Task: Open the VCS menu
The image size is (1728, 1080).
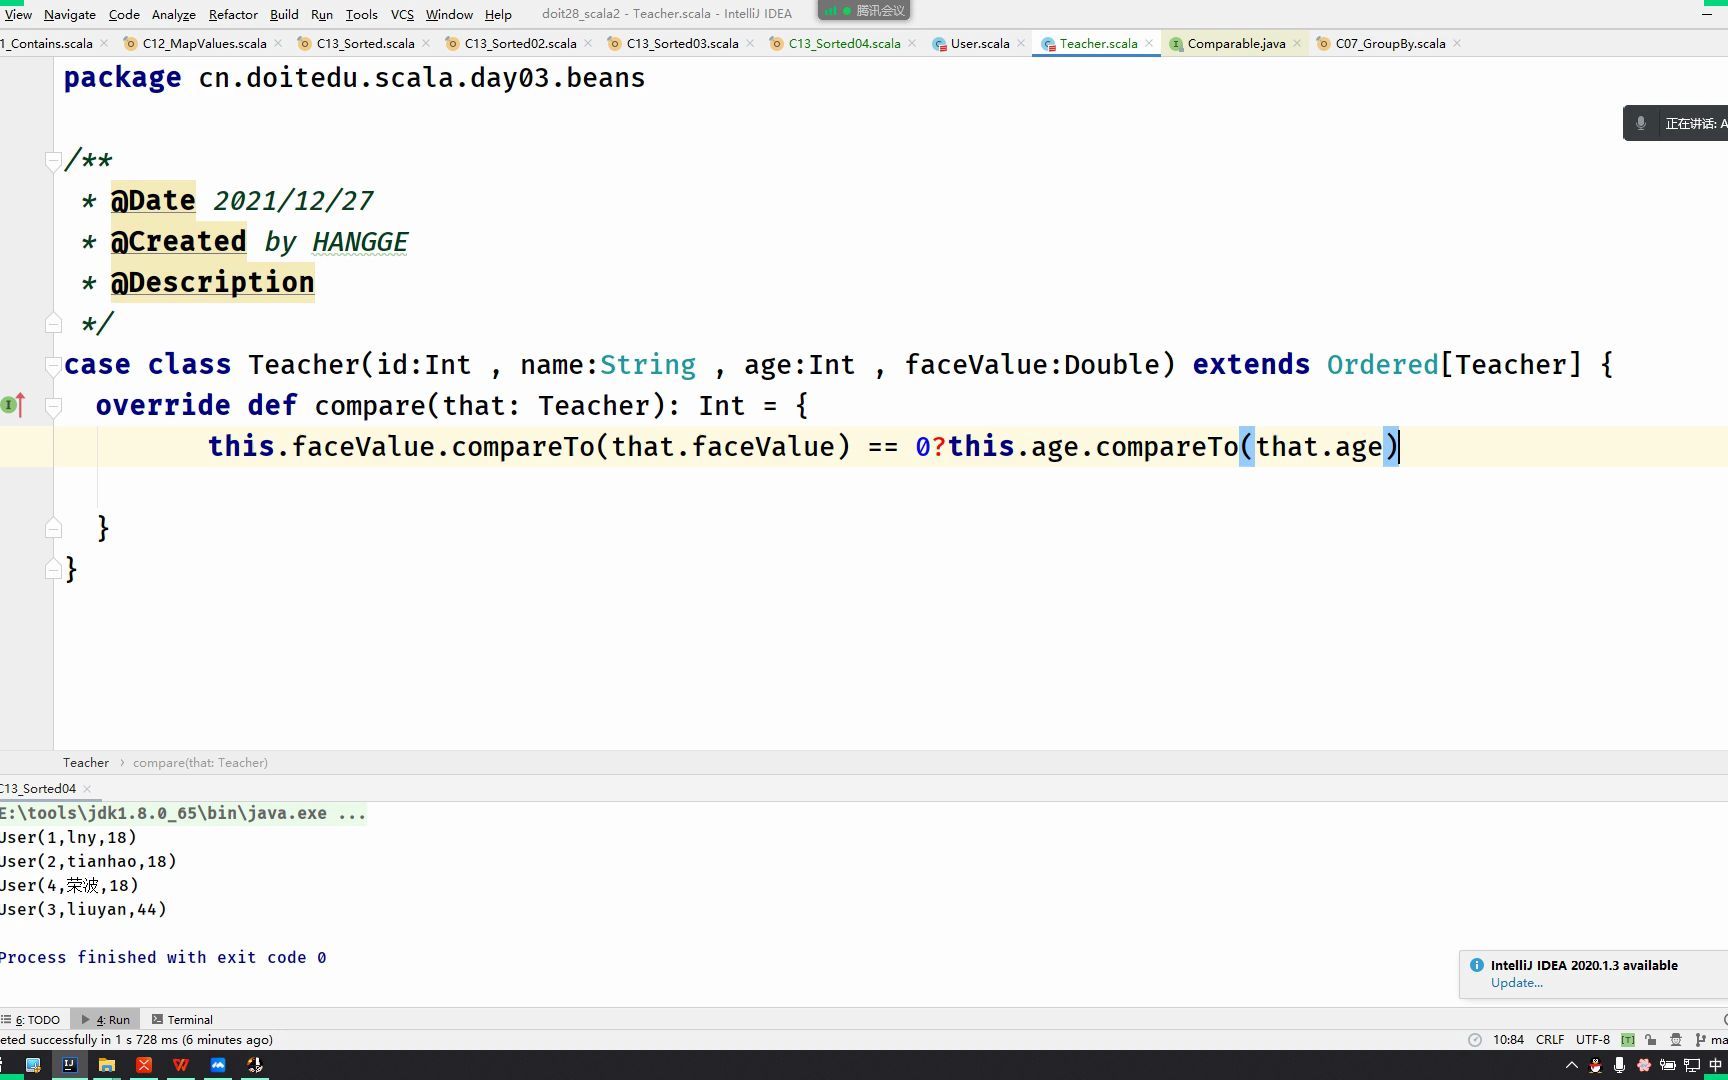Action: 402,14
